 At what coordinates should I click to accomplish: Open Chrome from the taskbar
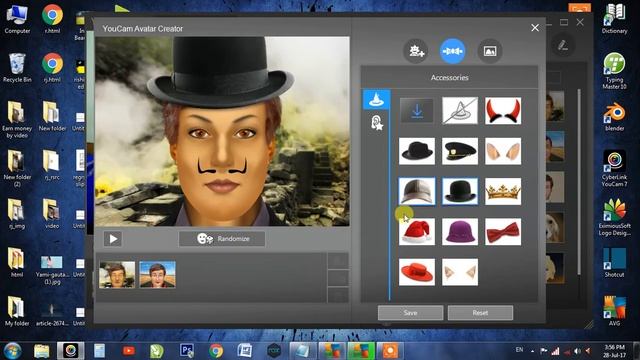216,351
